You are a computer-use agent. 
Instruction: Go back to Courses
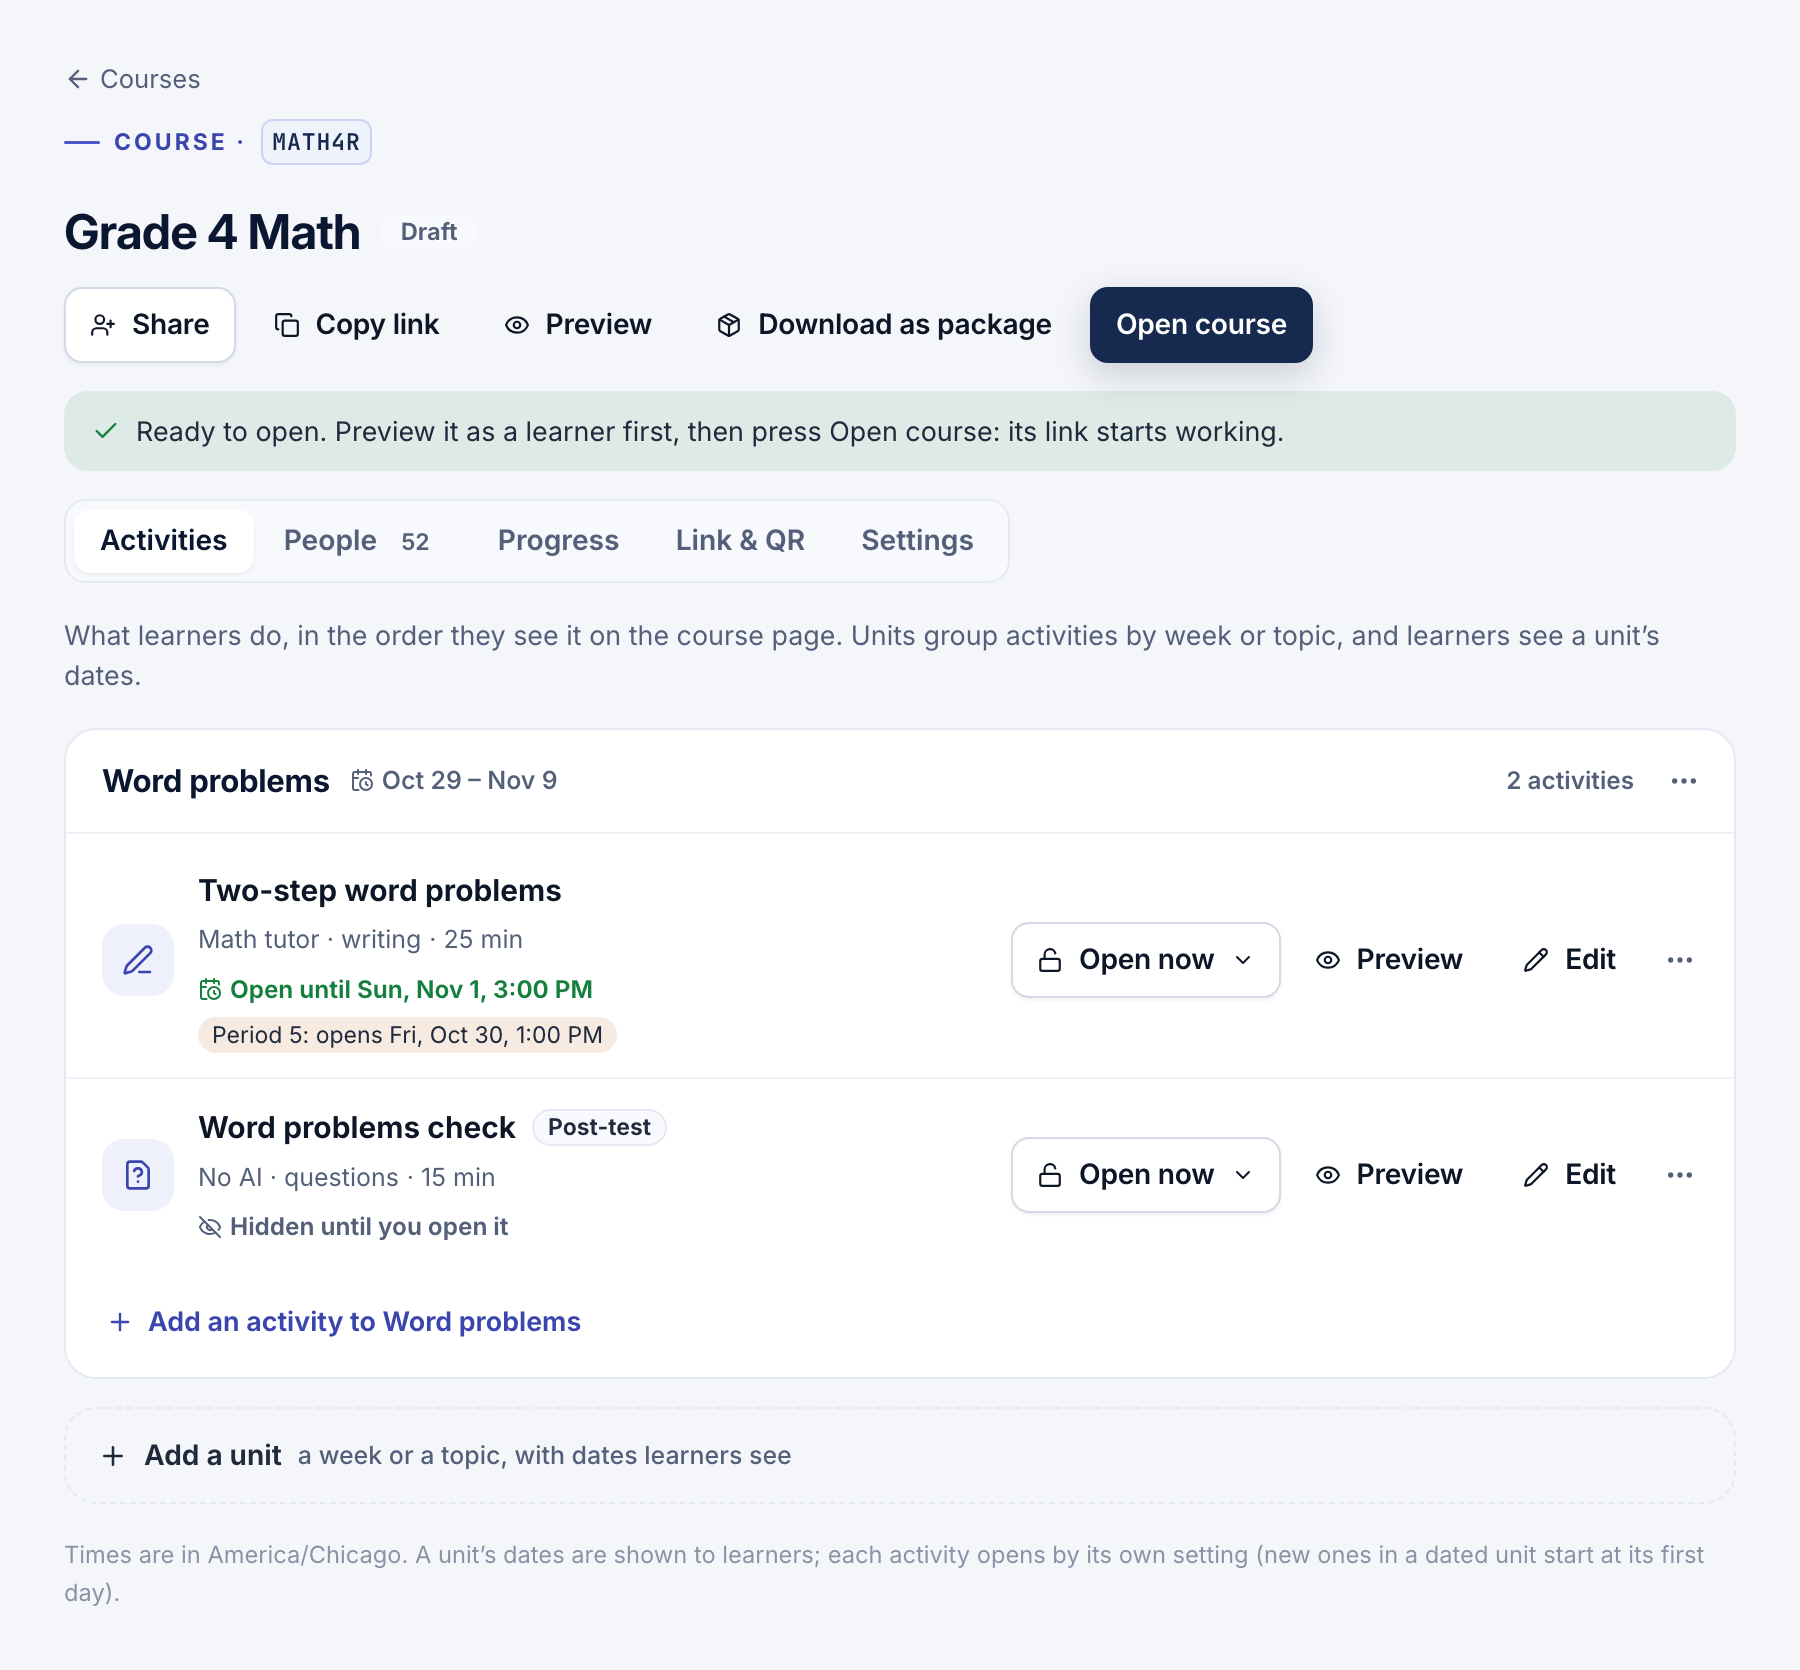133,79
